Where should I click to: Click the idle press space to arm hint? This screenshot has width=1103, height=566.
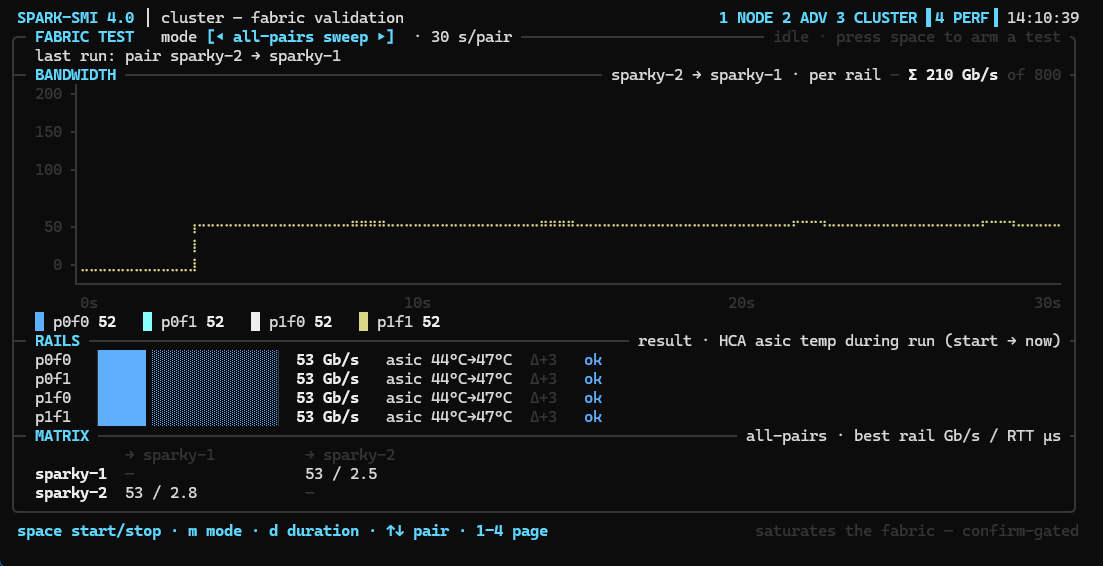[917, 37]
